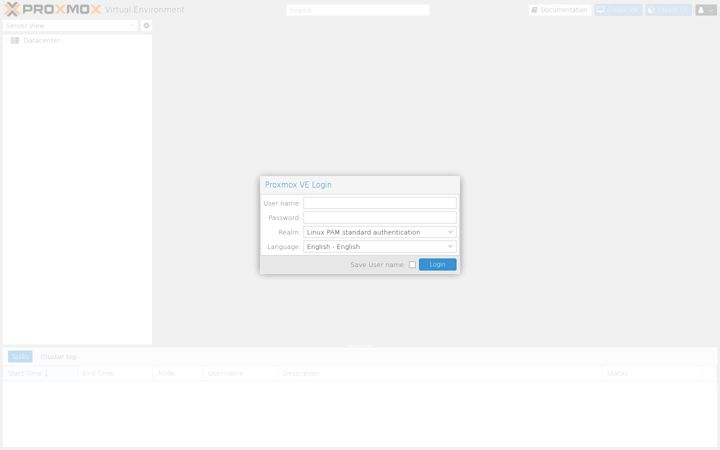Screen dimensions: 720x450
Task: Click the Create CT cube icon
Action: coord(651,10)
